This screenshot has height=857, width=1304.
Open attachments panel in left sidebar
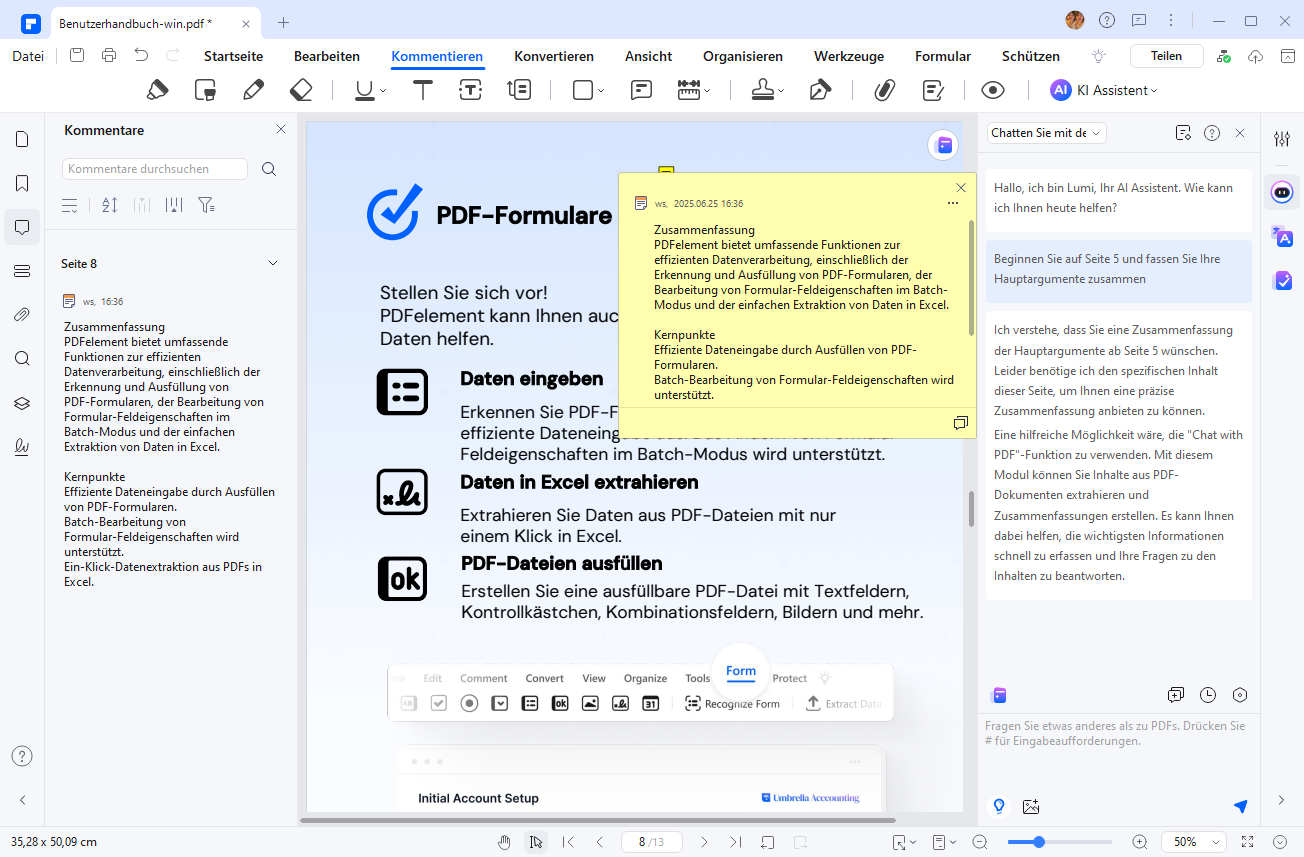coord(22,315)
